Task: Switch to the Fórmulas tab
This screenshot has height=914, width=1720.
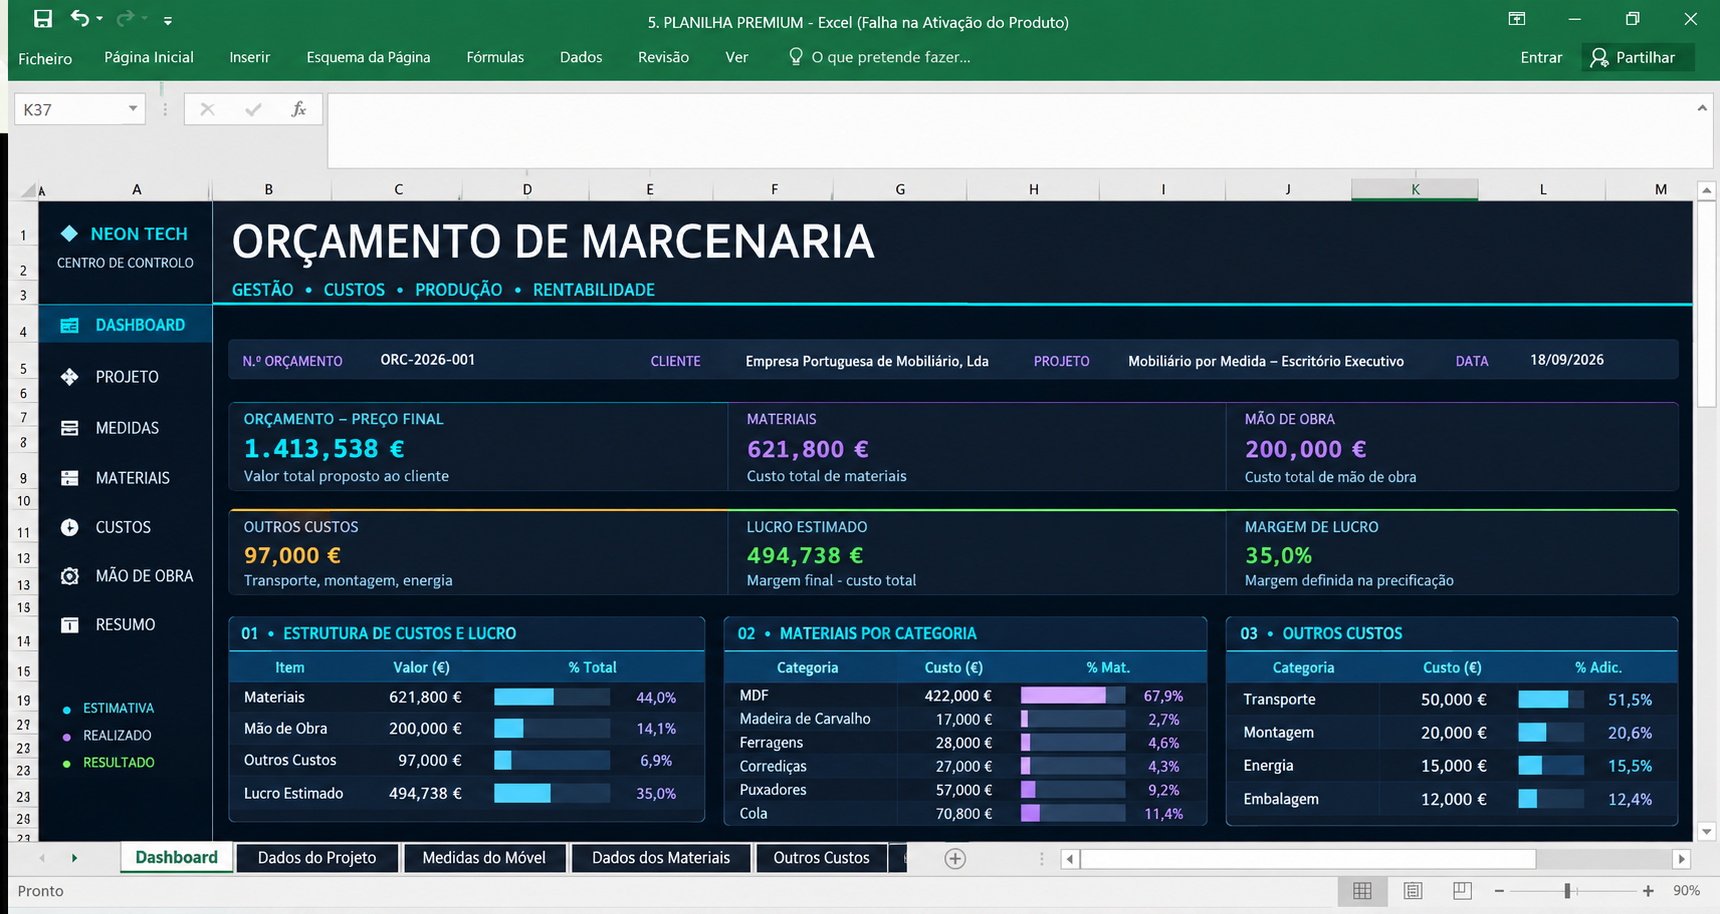Action: pos(495,57)
